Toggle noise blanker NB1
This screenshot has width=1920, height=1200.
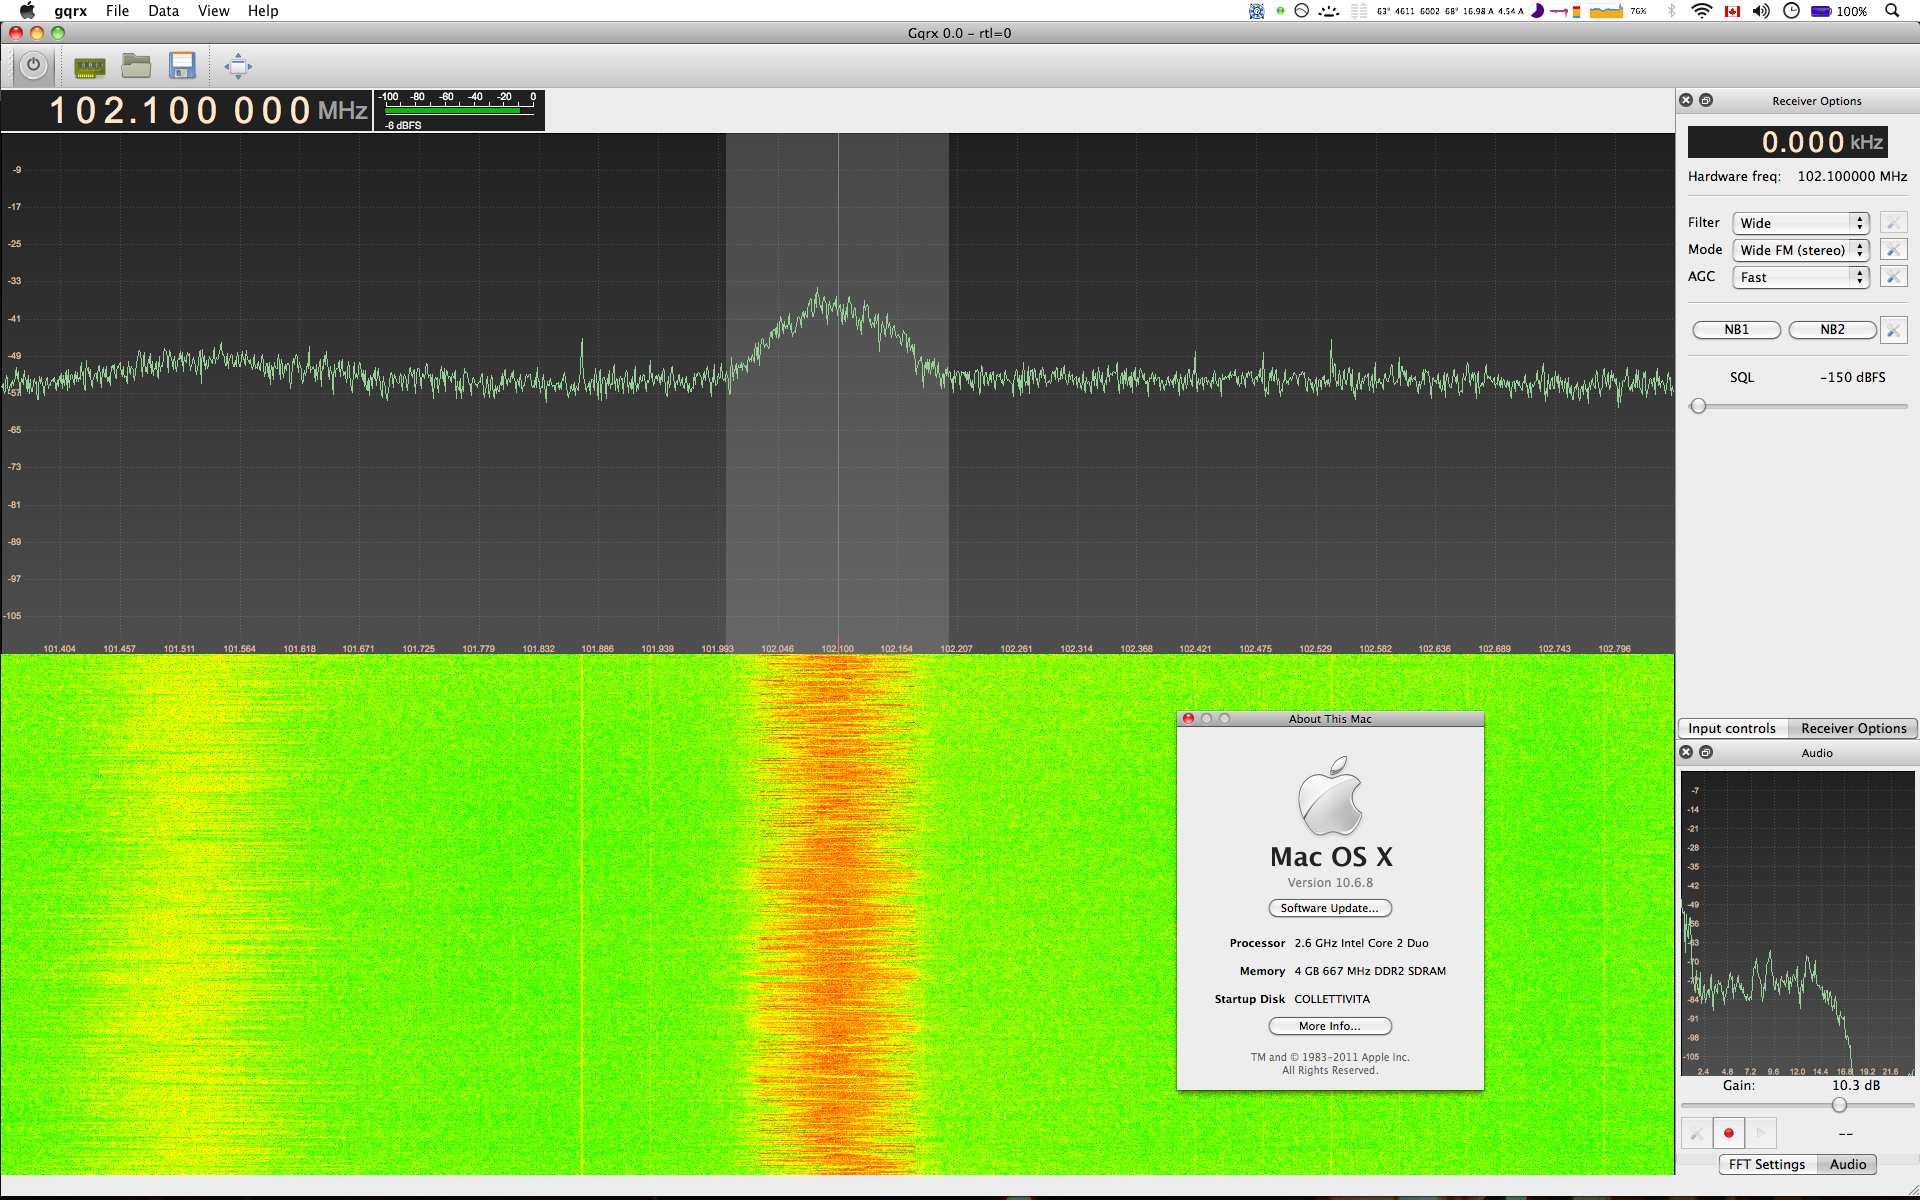[1736, 330]
